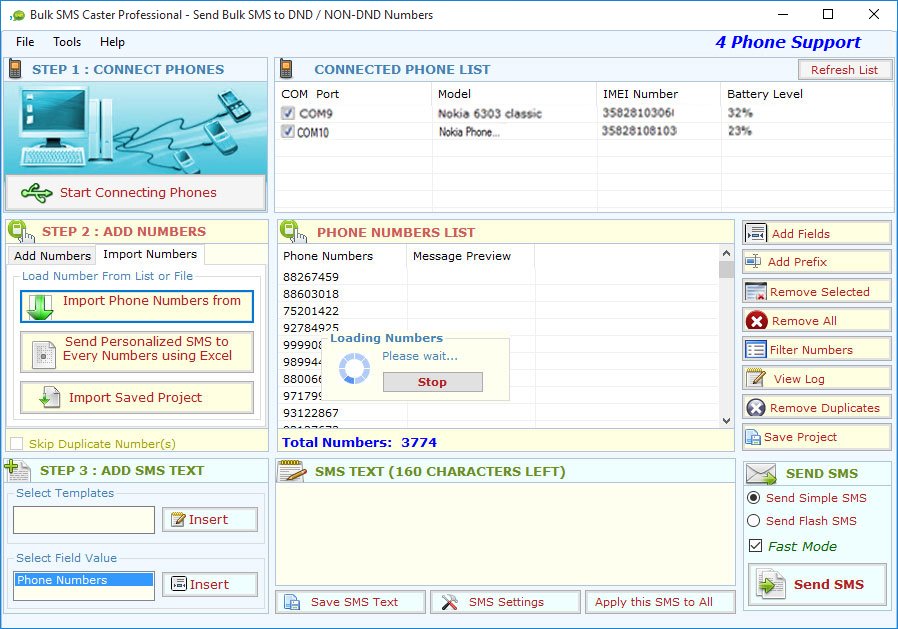Click the Start Connecting Phones USB icon

tap(37, 192)
